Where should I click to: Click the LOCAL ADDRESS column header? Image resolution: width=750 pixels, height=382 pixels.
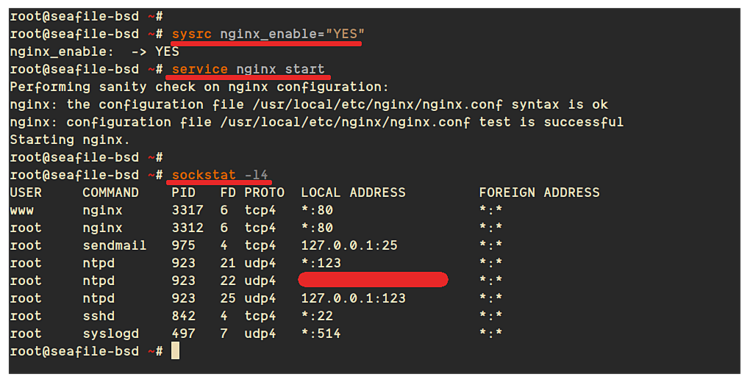click(353, 193)
